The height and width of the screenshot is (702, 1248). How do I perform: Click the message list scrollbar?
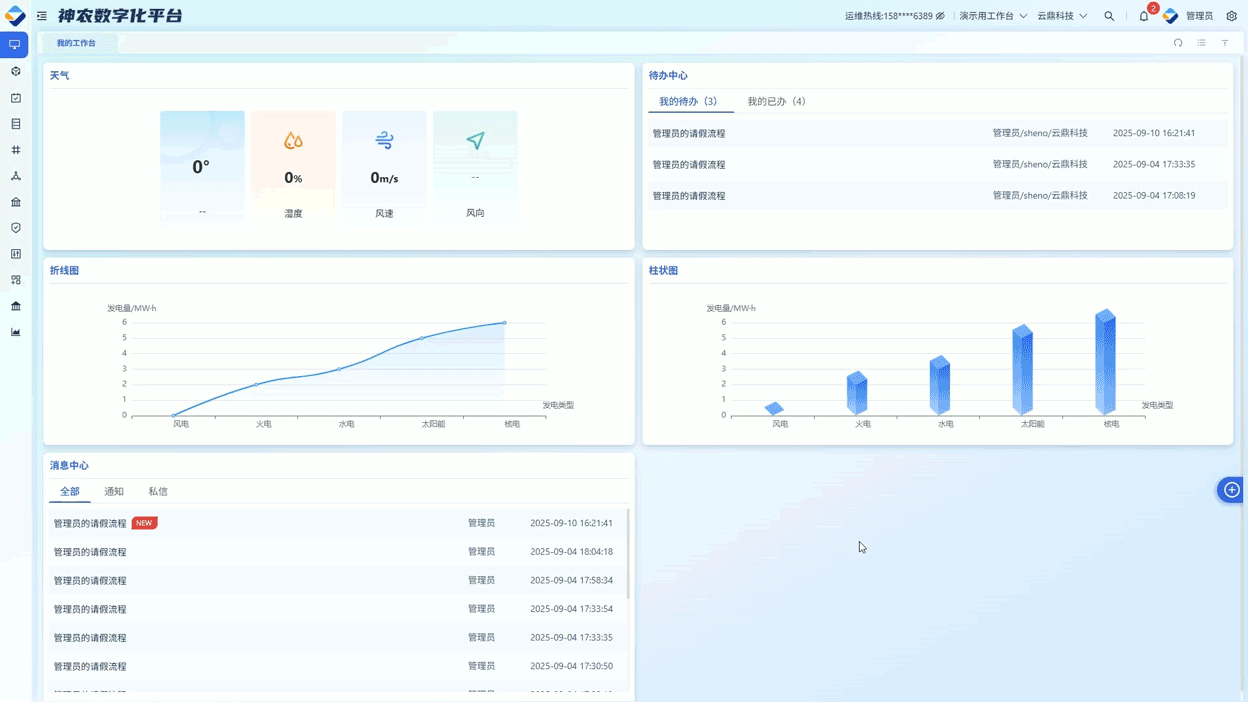[x=628, y=555]
